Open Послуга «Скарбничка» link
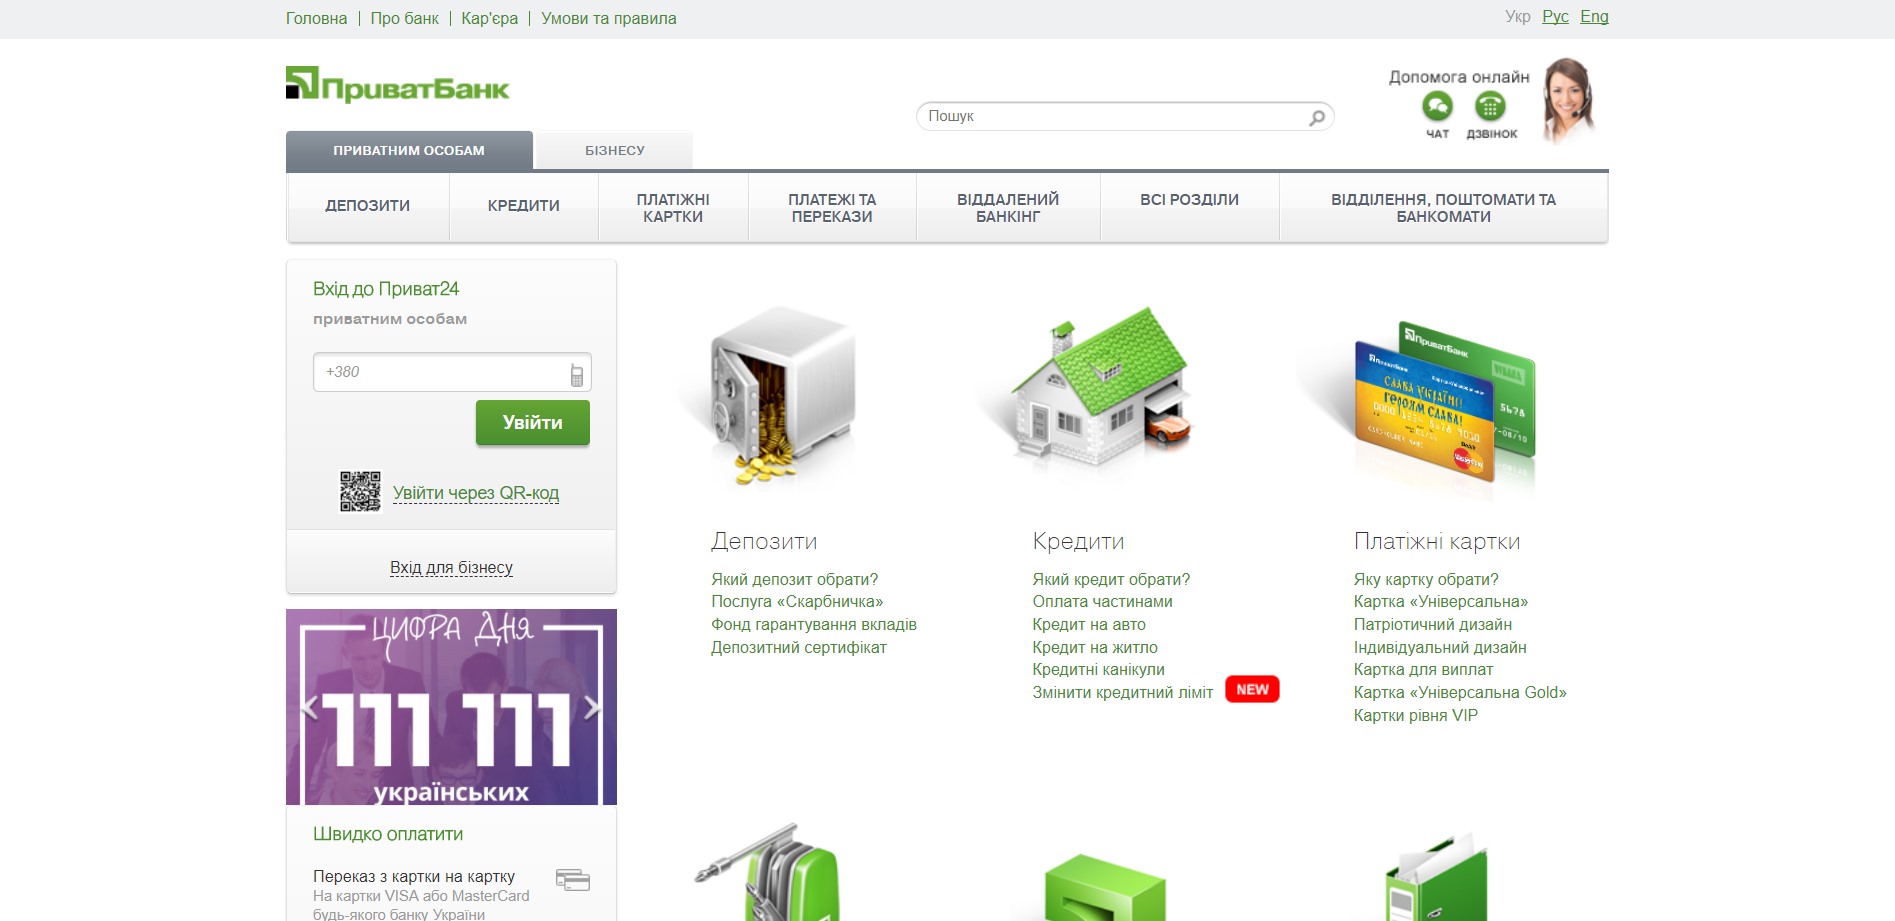1895x921 pixels. (797, 602)
